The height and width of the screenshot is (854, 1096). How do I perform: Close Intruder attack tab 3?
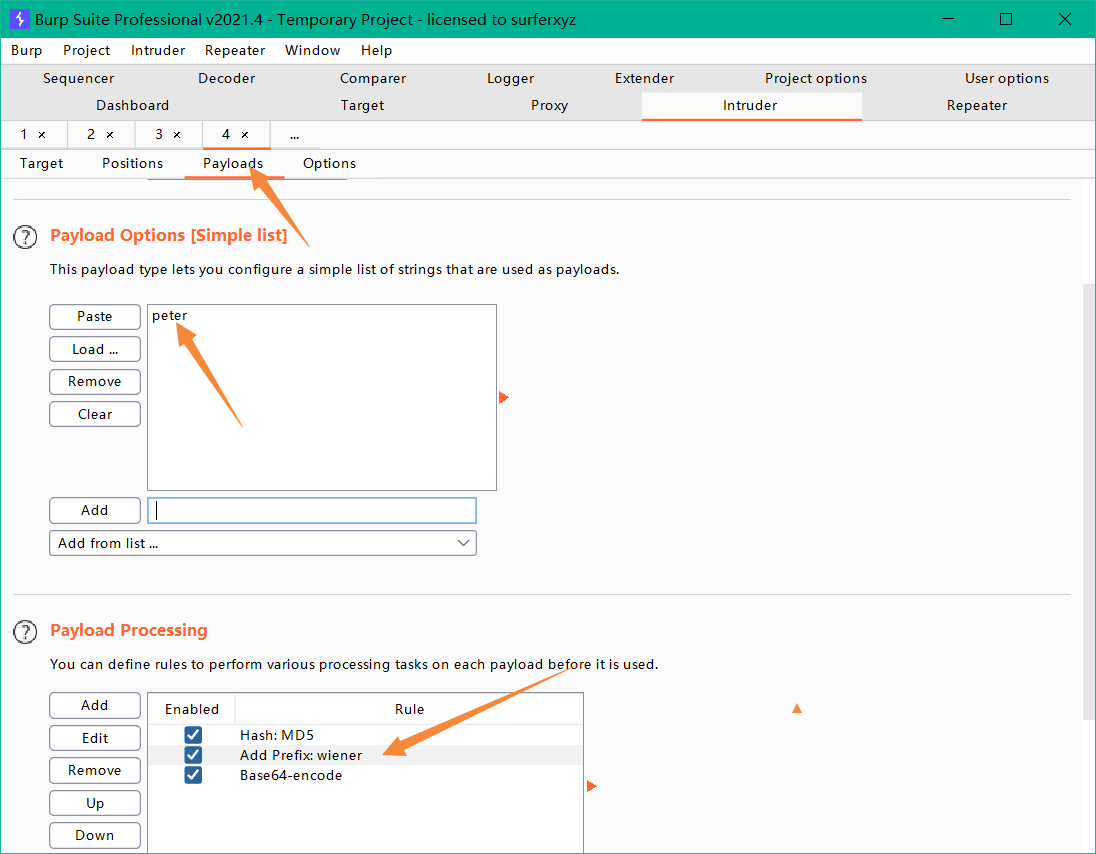tap(177, 135)
